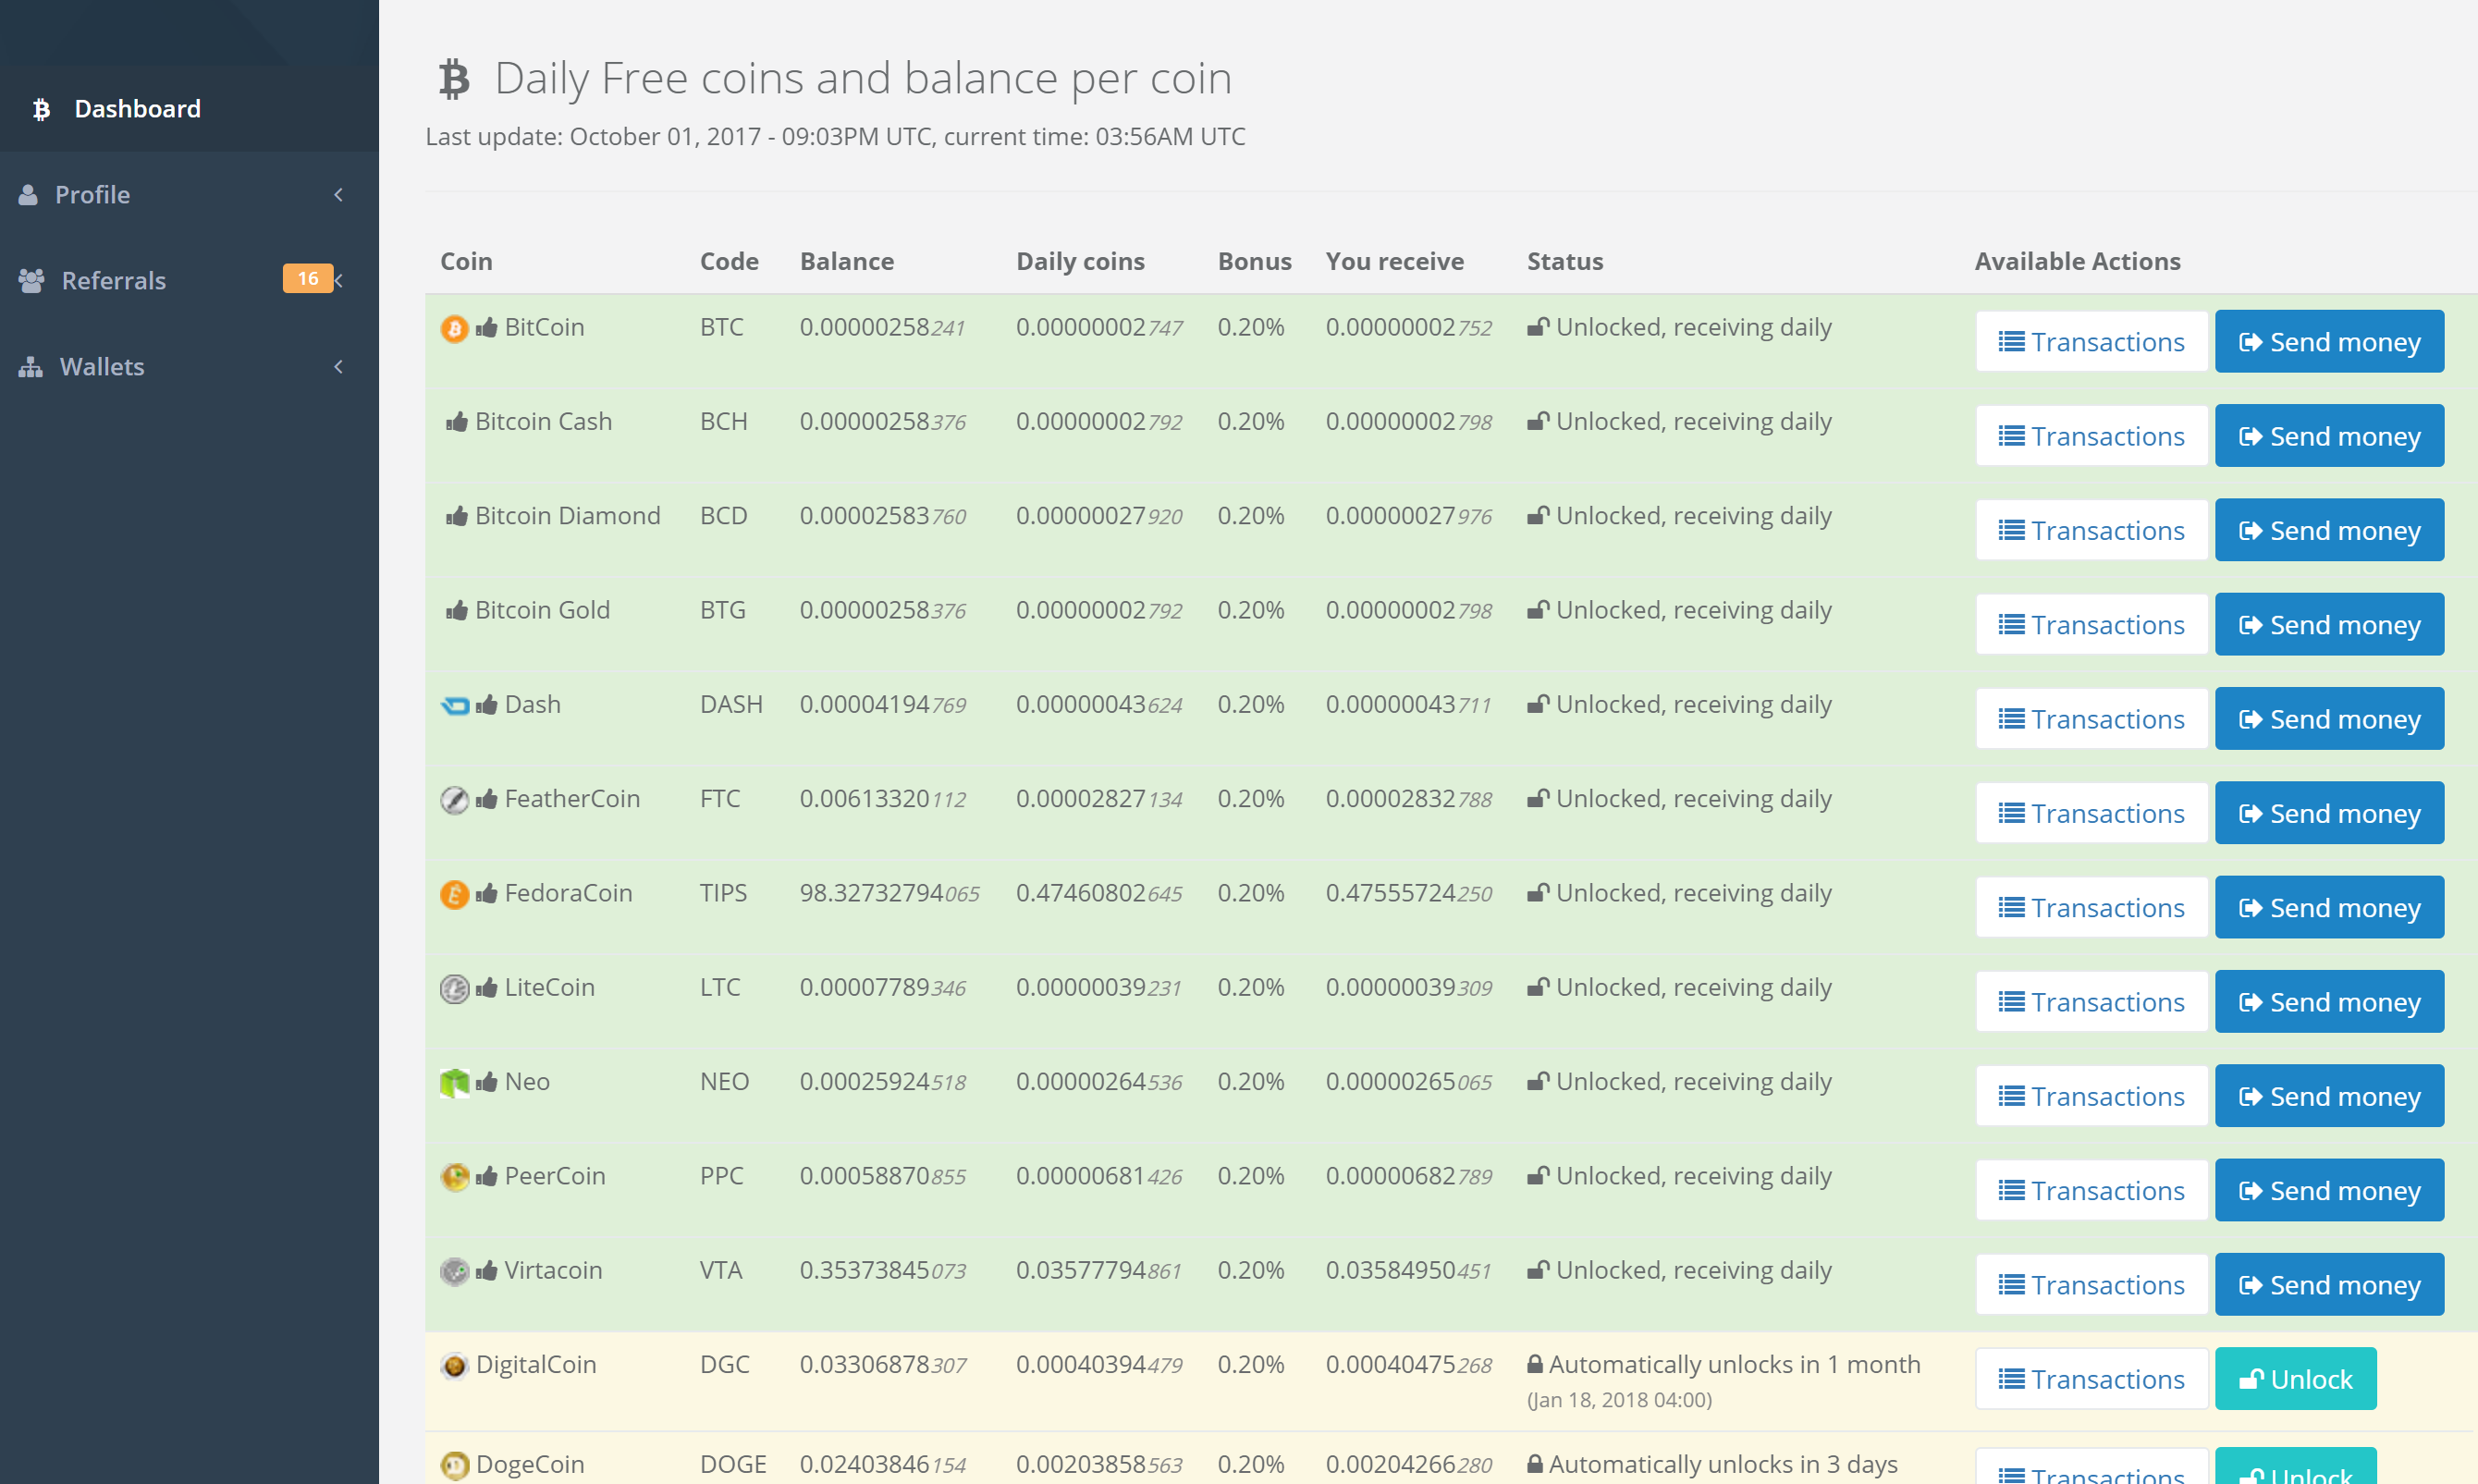This screenshot has height=1484, width=2478.
Task: Send money from Neo balance
Action: (2329, 1096)
